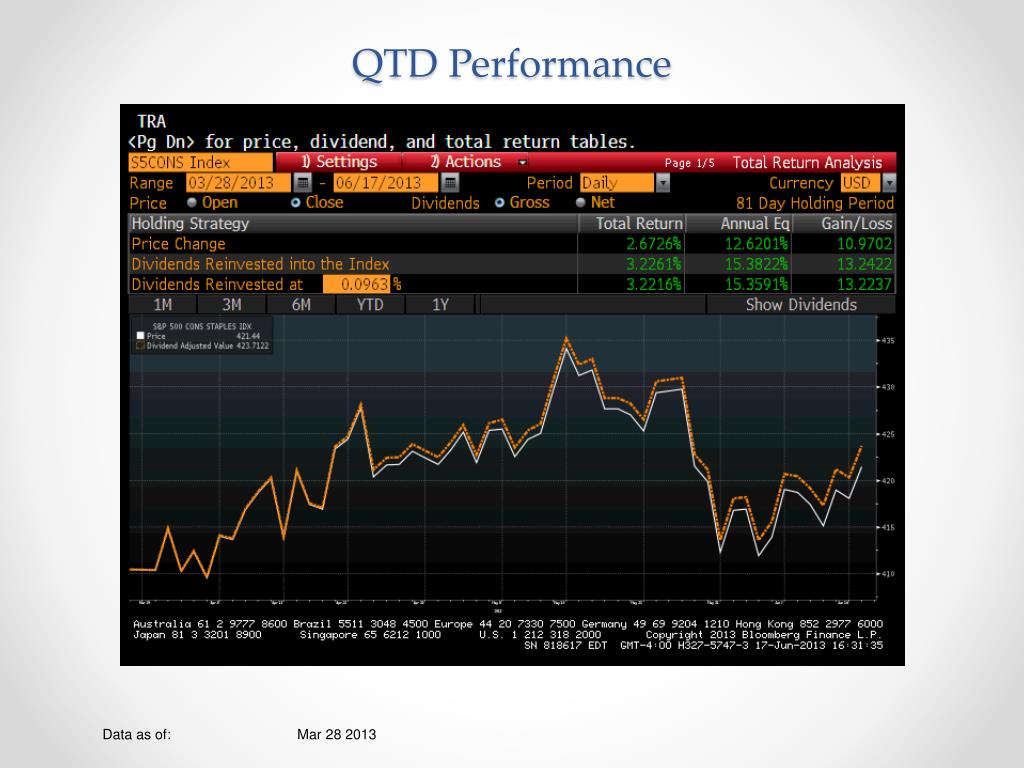Click the Show Dividends button

801,304
